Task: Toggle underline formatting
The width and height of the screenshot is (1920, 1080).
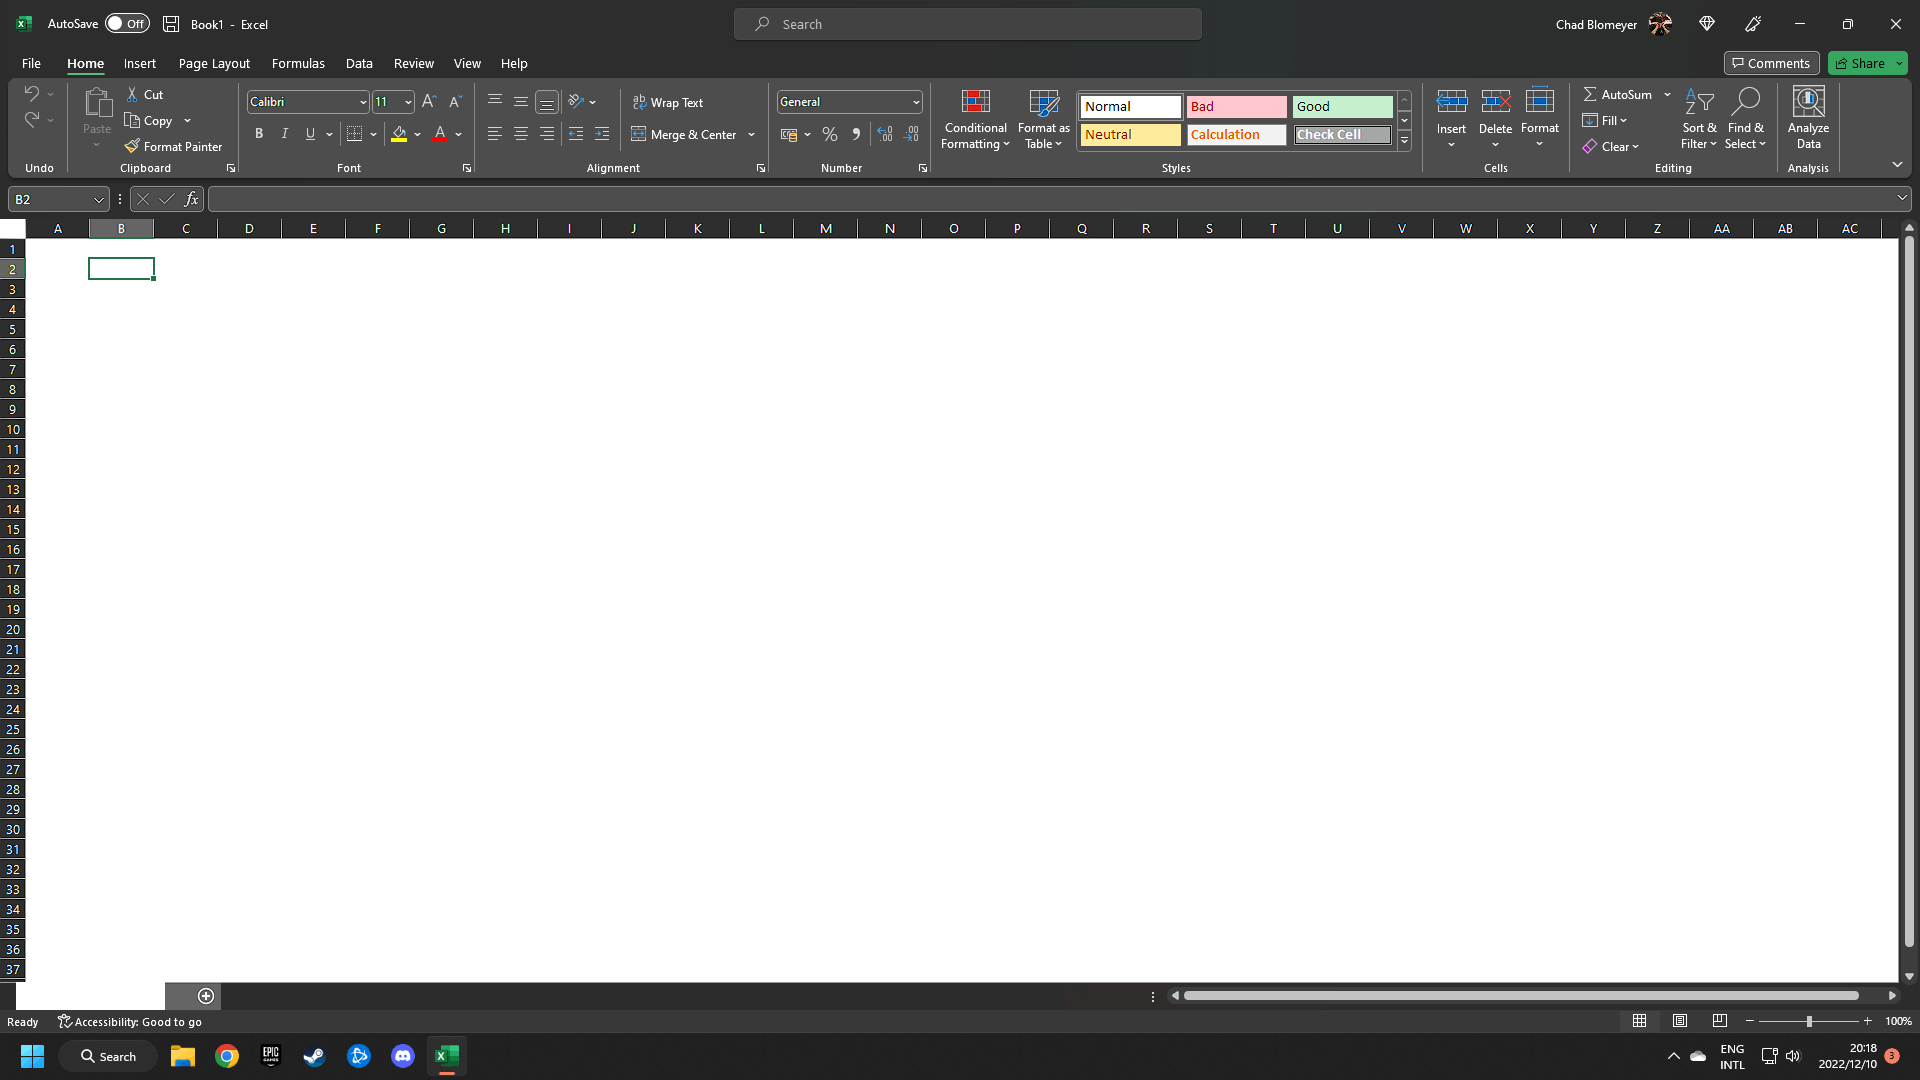Action: (310, 133)
